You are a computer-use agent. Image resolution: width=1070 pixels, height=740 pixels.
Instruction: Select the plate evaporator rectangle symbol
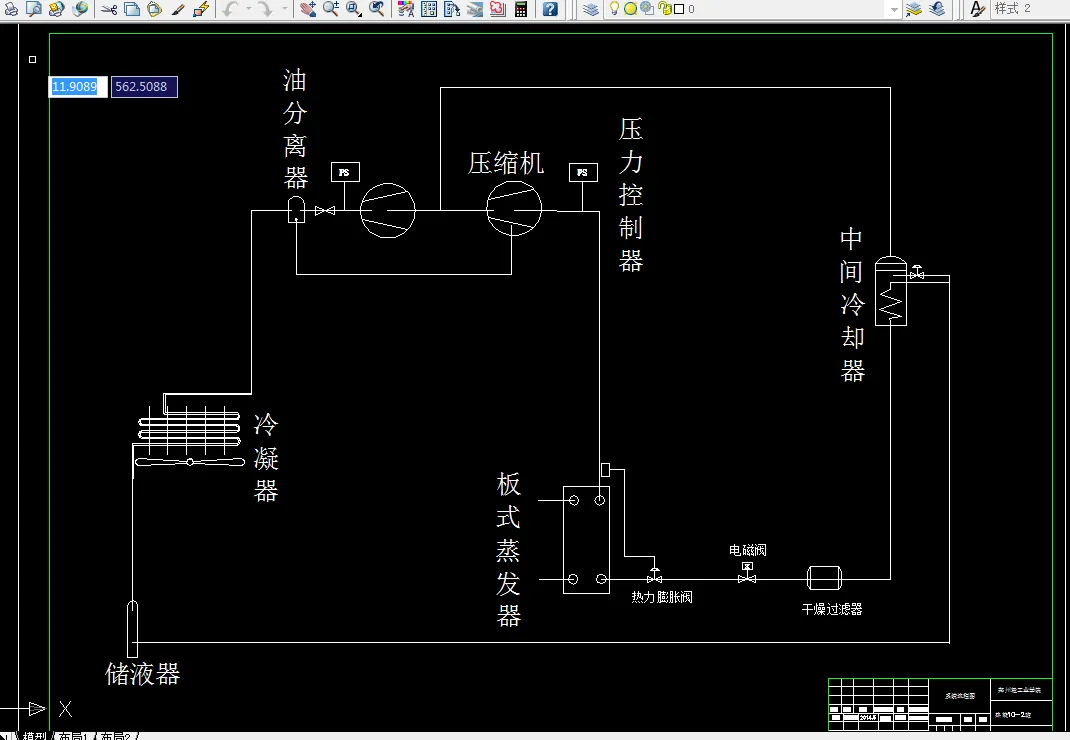[x=586, y=539]
